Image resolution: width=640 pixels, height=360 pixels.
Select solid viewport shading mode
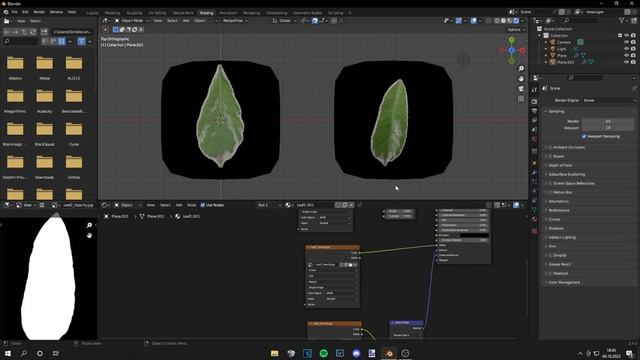503,20
